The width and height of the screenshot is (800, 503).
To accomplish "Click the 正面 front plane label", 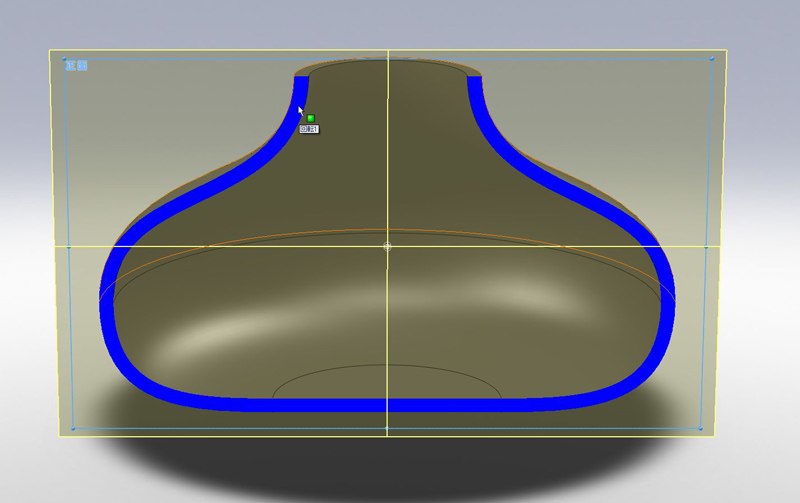I will tap(76, 66).
